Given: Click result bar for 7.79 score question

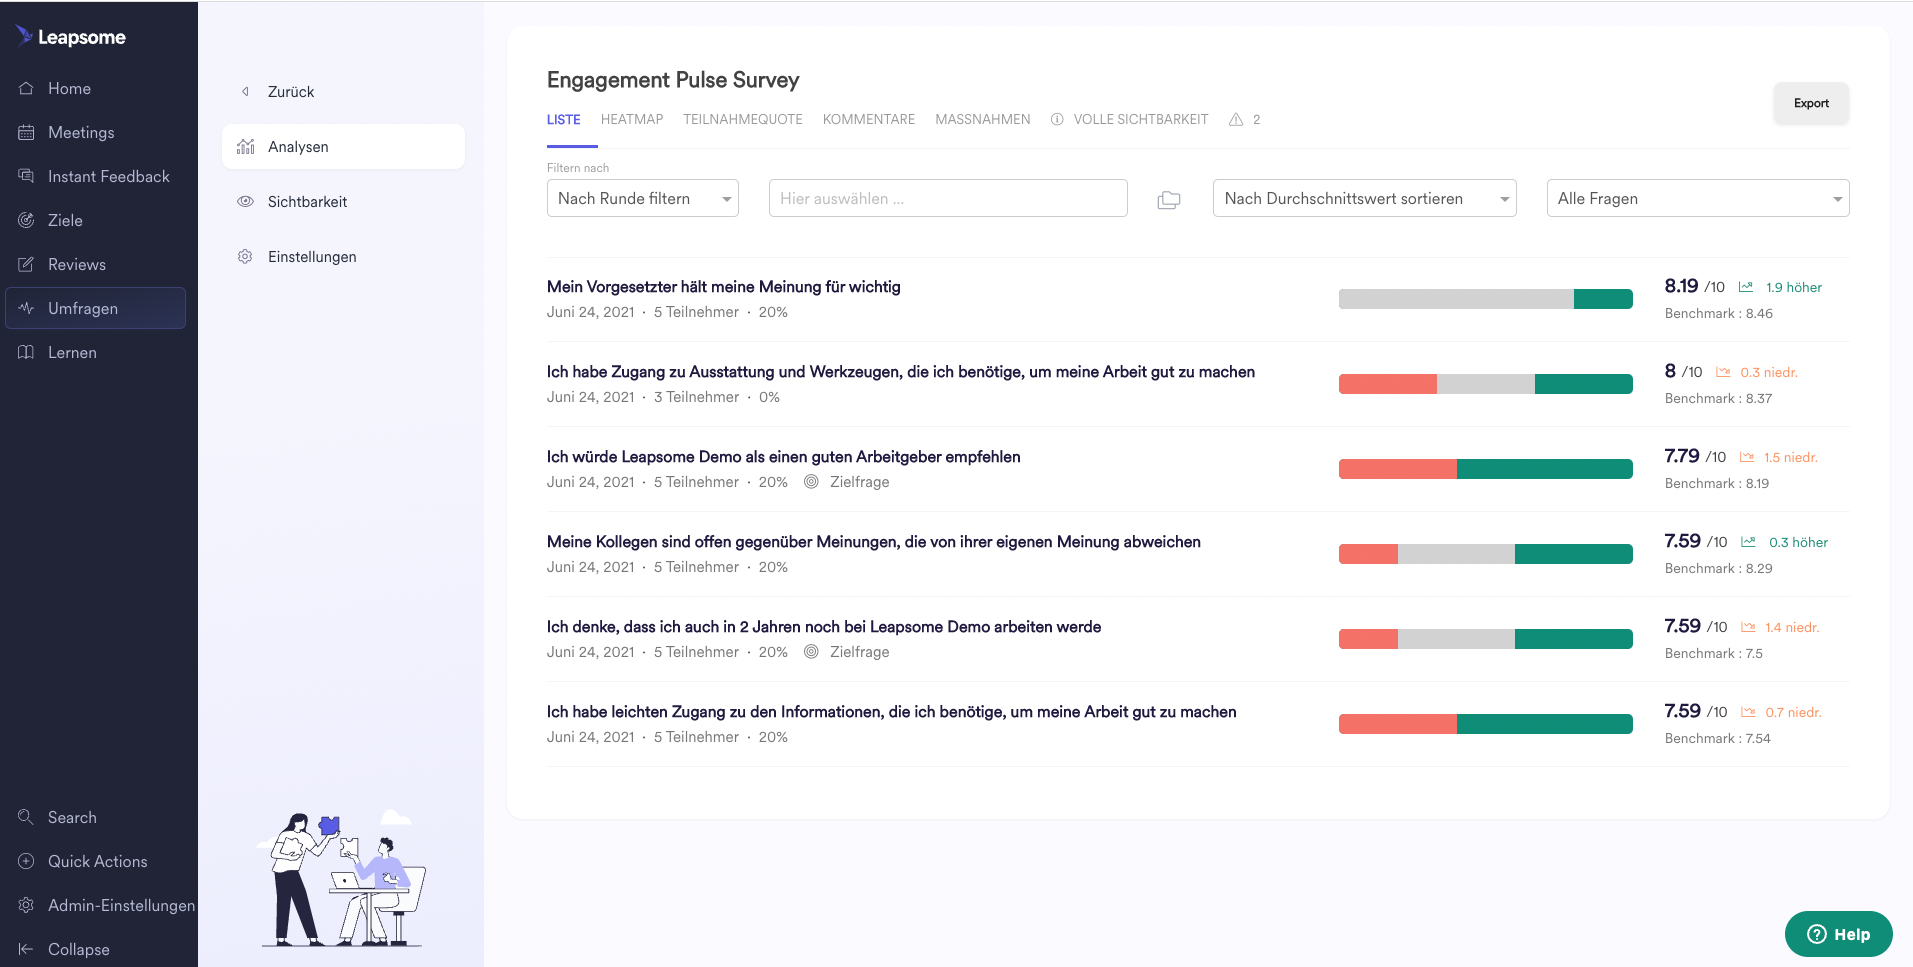Looking at the screenshot, I should tap(1485, 468).
